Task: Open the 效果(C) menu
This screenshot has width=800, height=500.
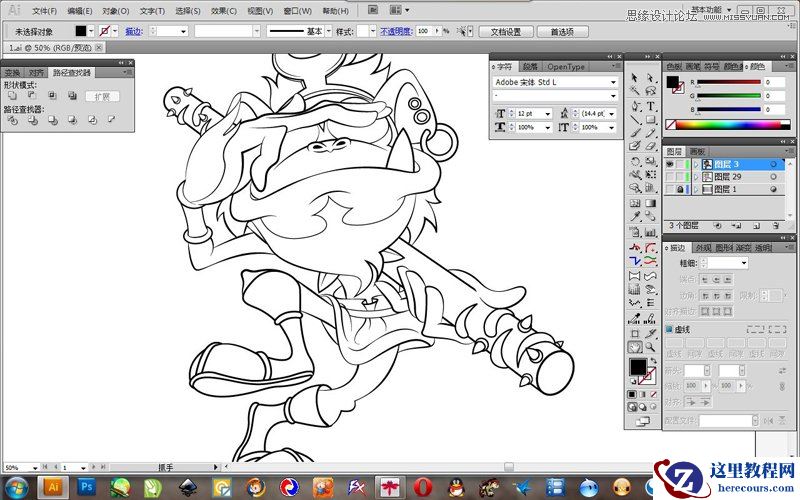Action: [223, 11]
